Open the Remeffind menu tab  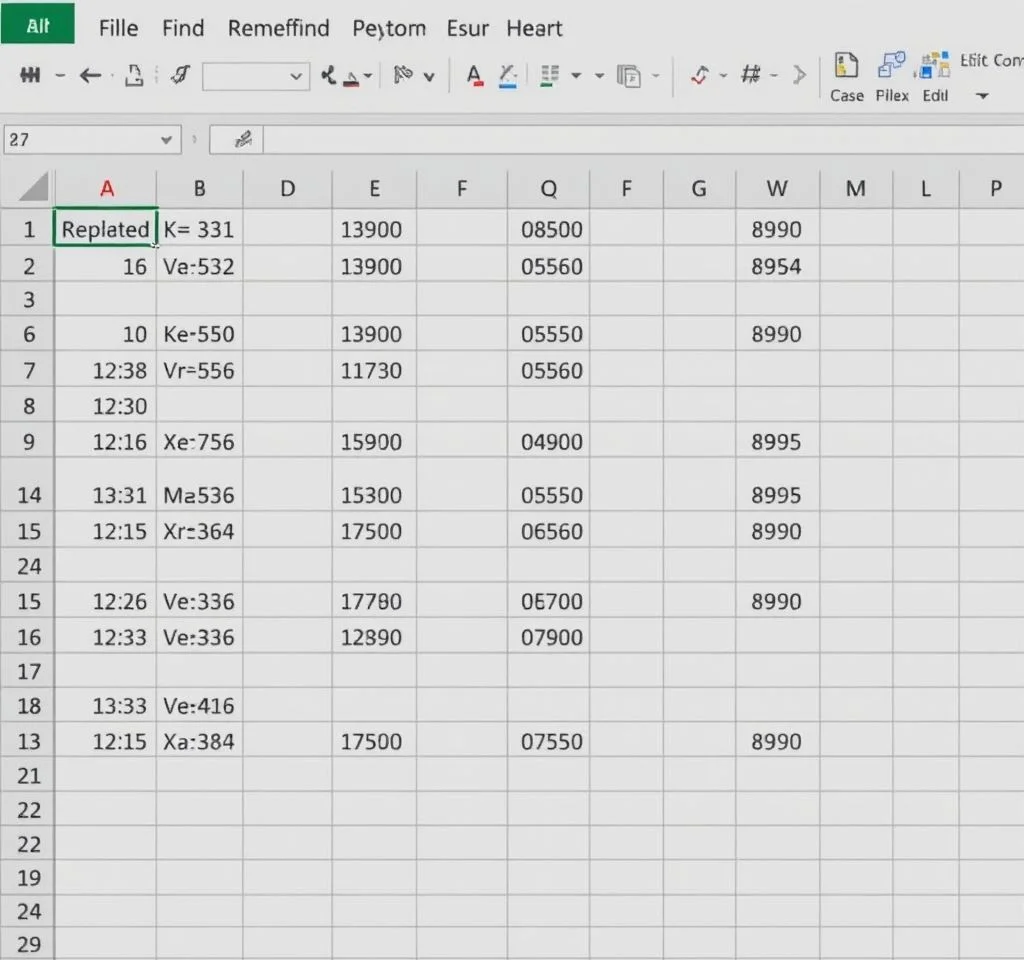(x=278, y=28)
